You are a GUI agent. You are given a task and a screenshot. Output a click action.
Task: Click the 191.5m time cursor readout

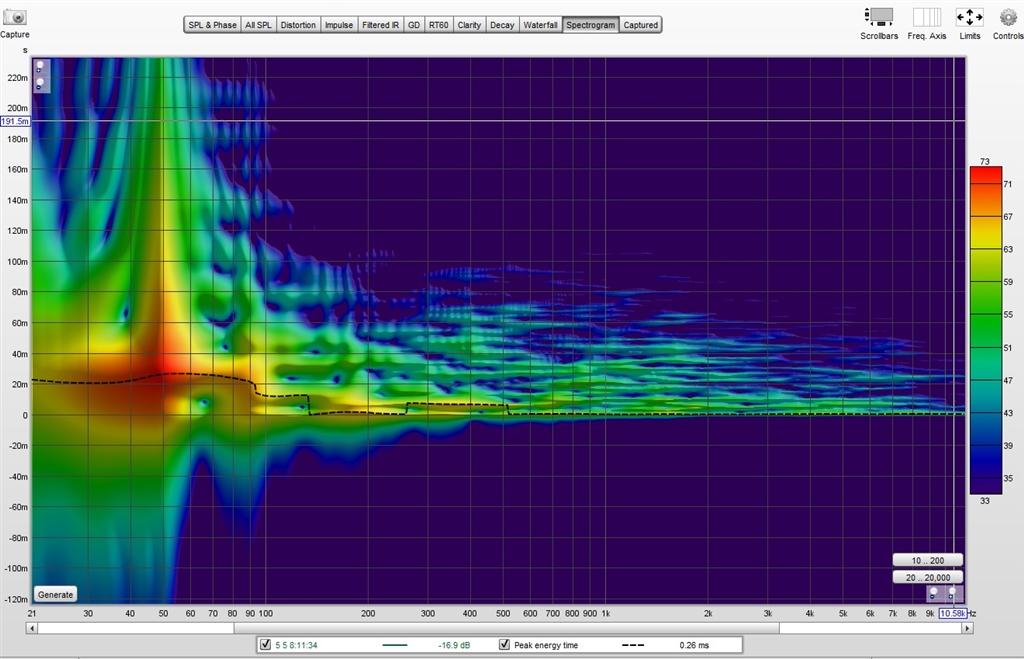coord(15,121)
